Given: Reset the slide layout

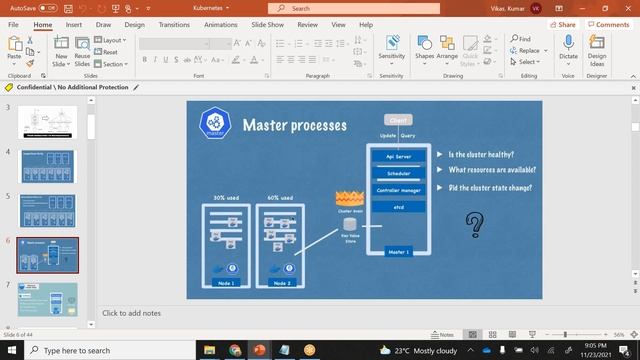Looking at the screenshot, I should pyautogui.click(x=106, y=52).
